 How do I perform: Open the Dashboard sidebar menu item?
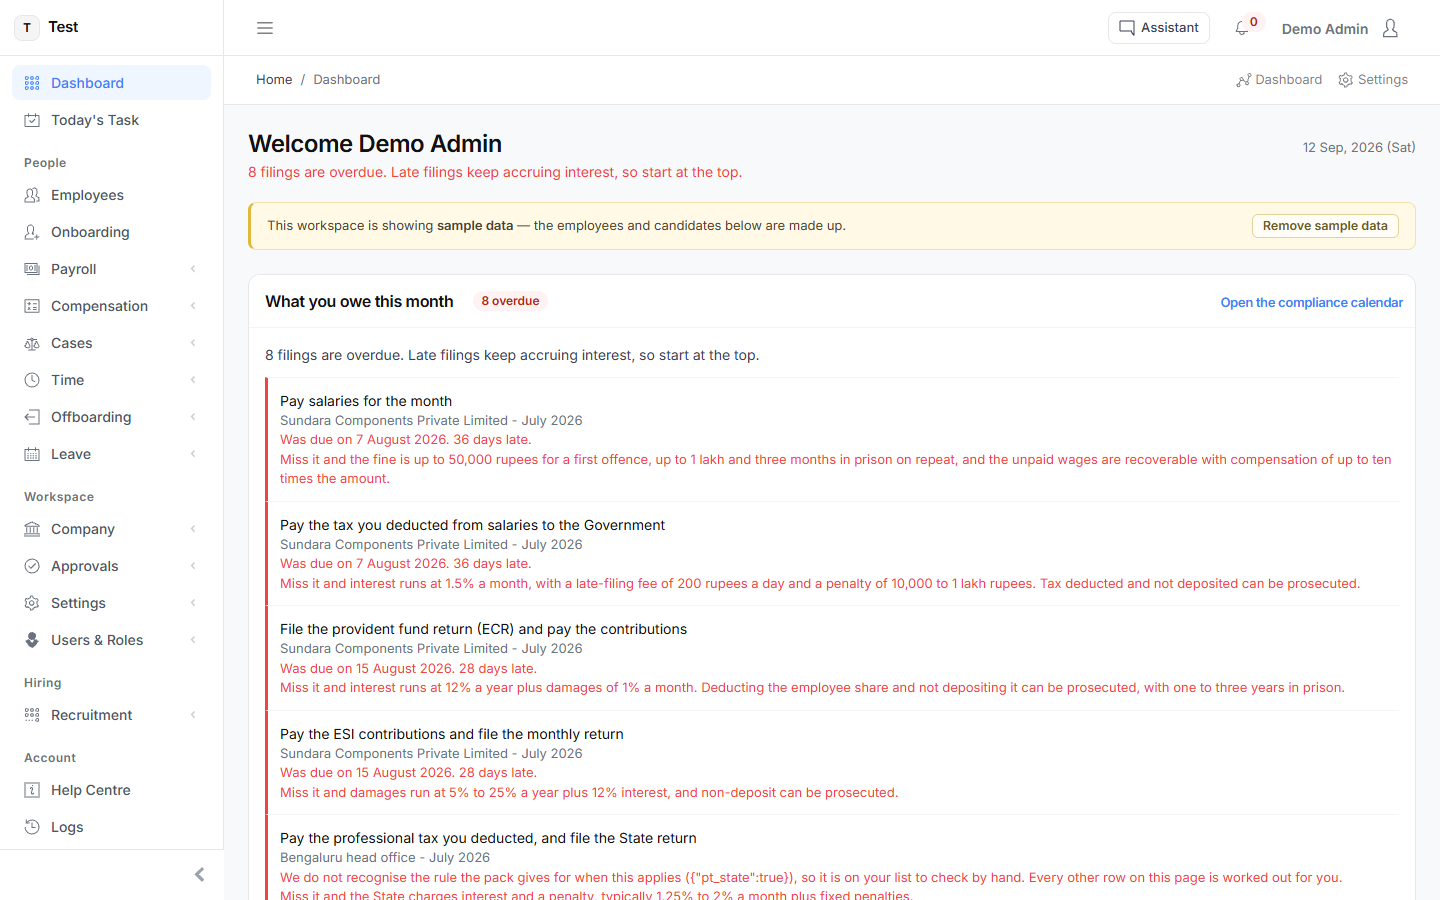tap(111, 83)
